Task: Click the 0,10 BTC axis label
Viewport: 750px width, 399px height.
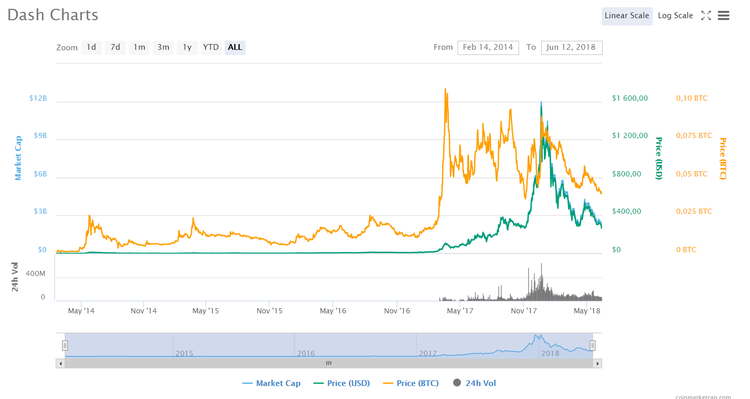Action: (692, 98)
